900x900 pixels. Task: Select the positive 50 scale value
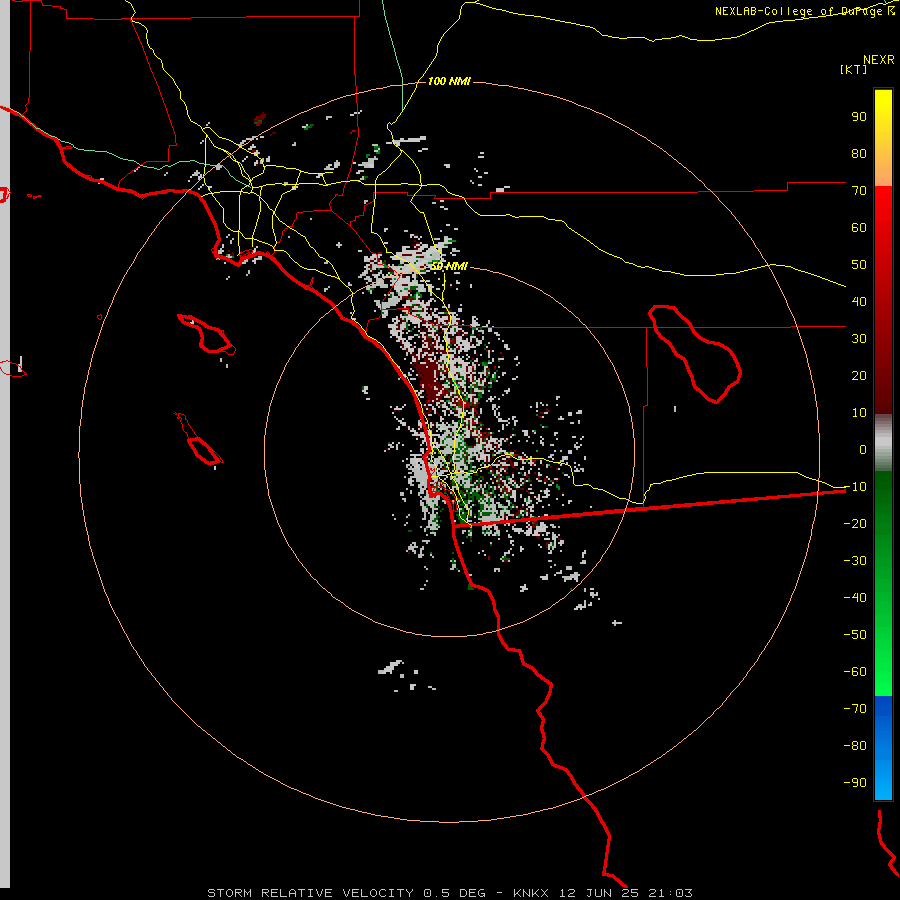[x=859, y=265]
